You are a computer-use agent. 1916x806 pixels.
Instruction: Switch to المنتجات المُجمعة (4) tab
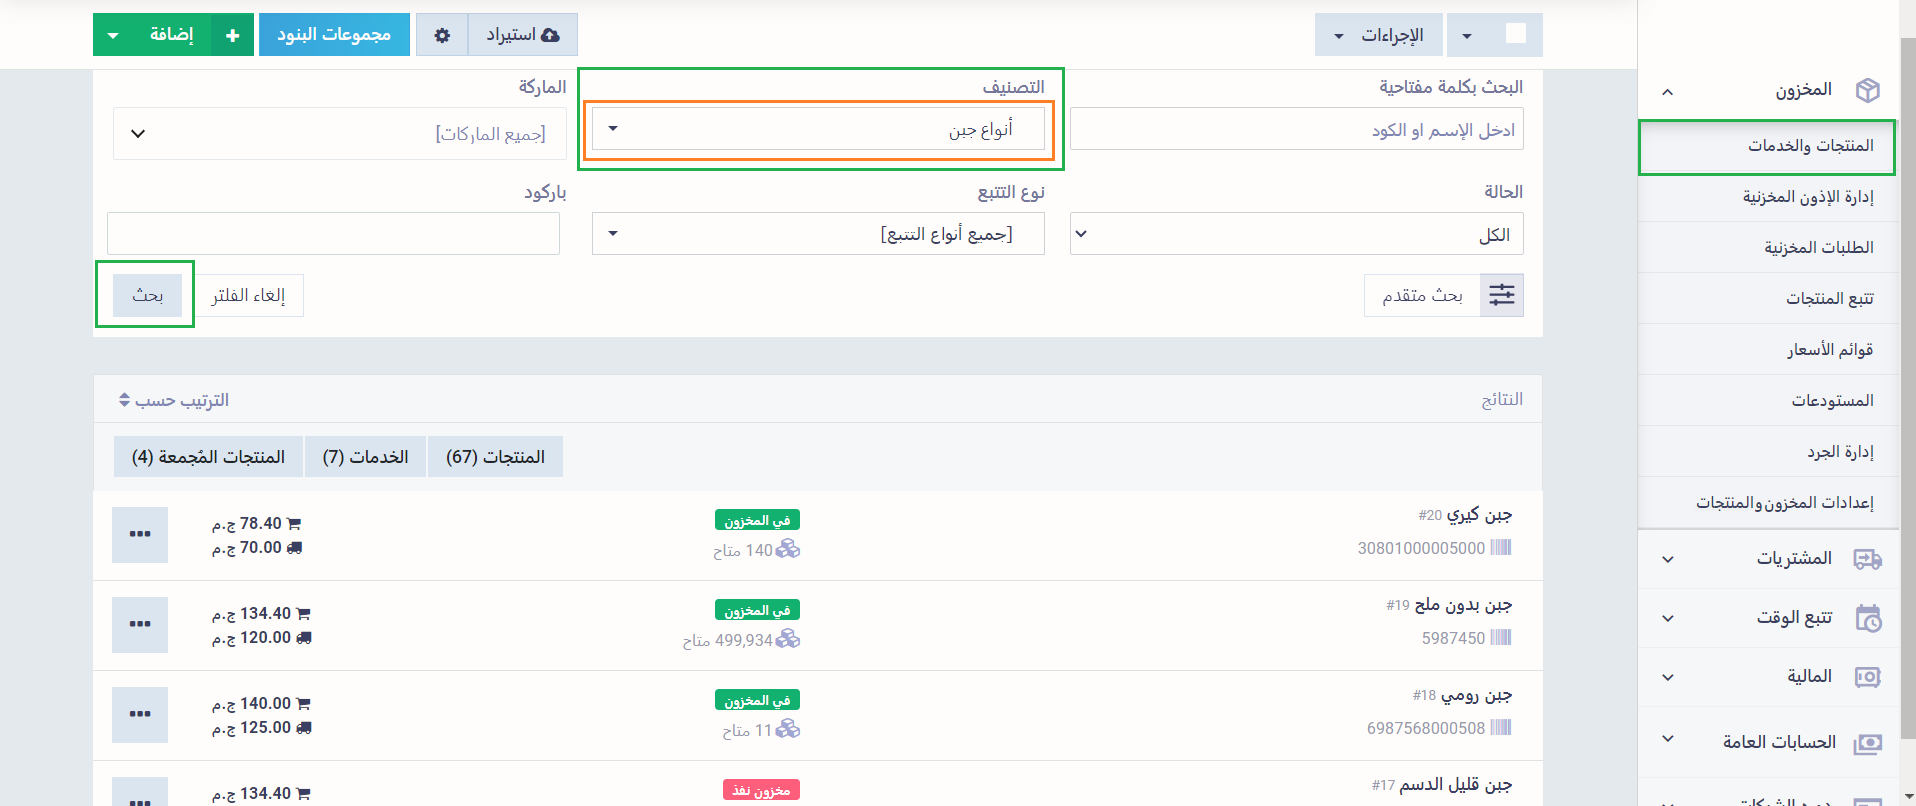pos(208,457)
